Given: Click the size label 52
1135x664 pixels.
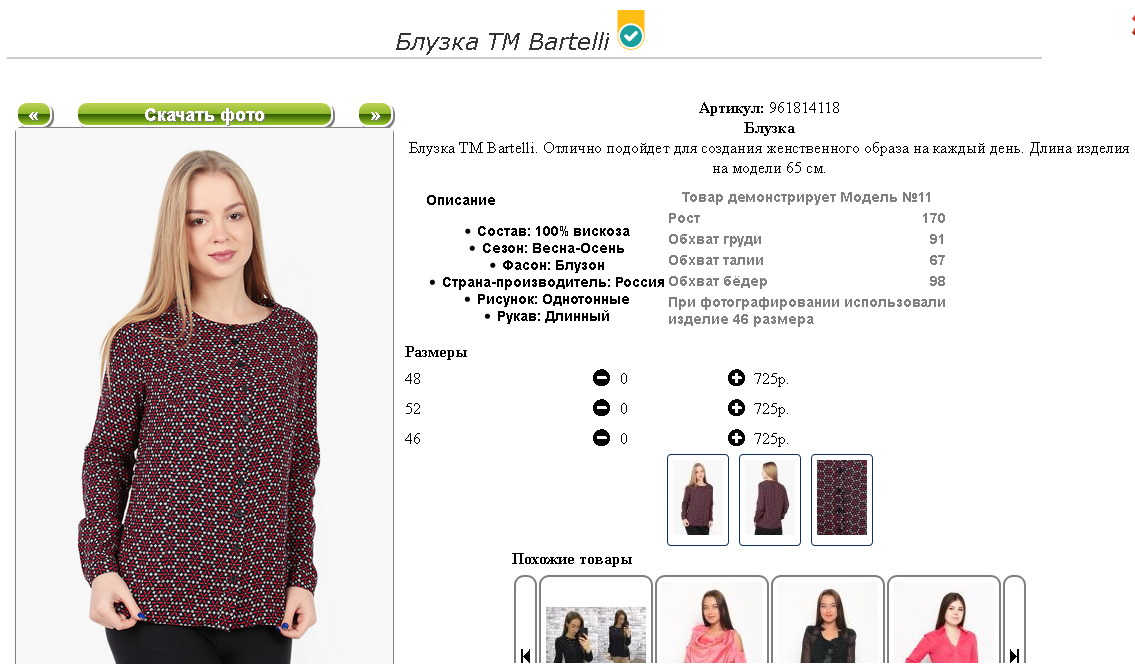Looking at the screenshot, I should pyautogui.click(x=413, y=408).
